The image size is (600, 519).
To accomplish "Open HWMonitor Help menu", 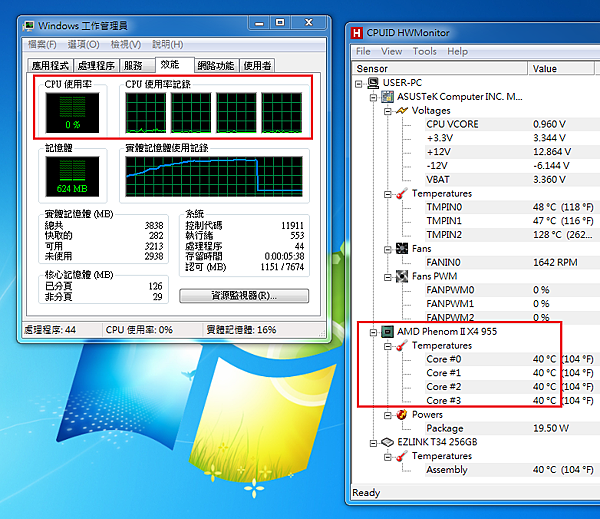I will point(457,51).
